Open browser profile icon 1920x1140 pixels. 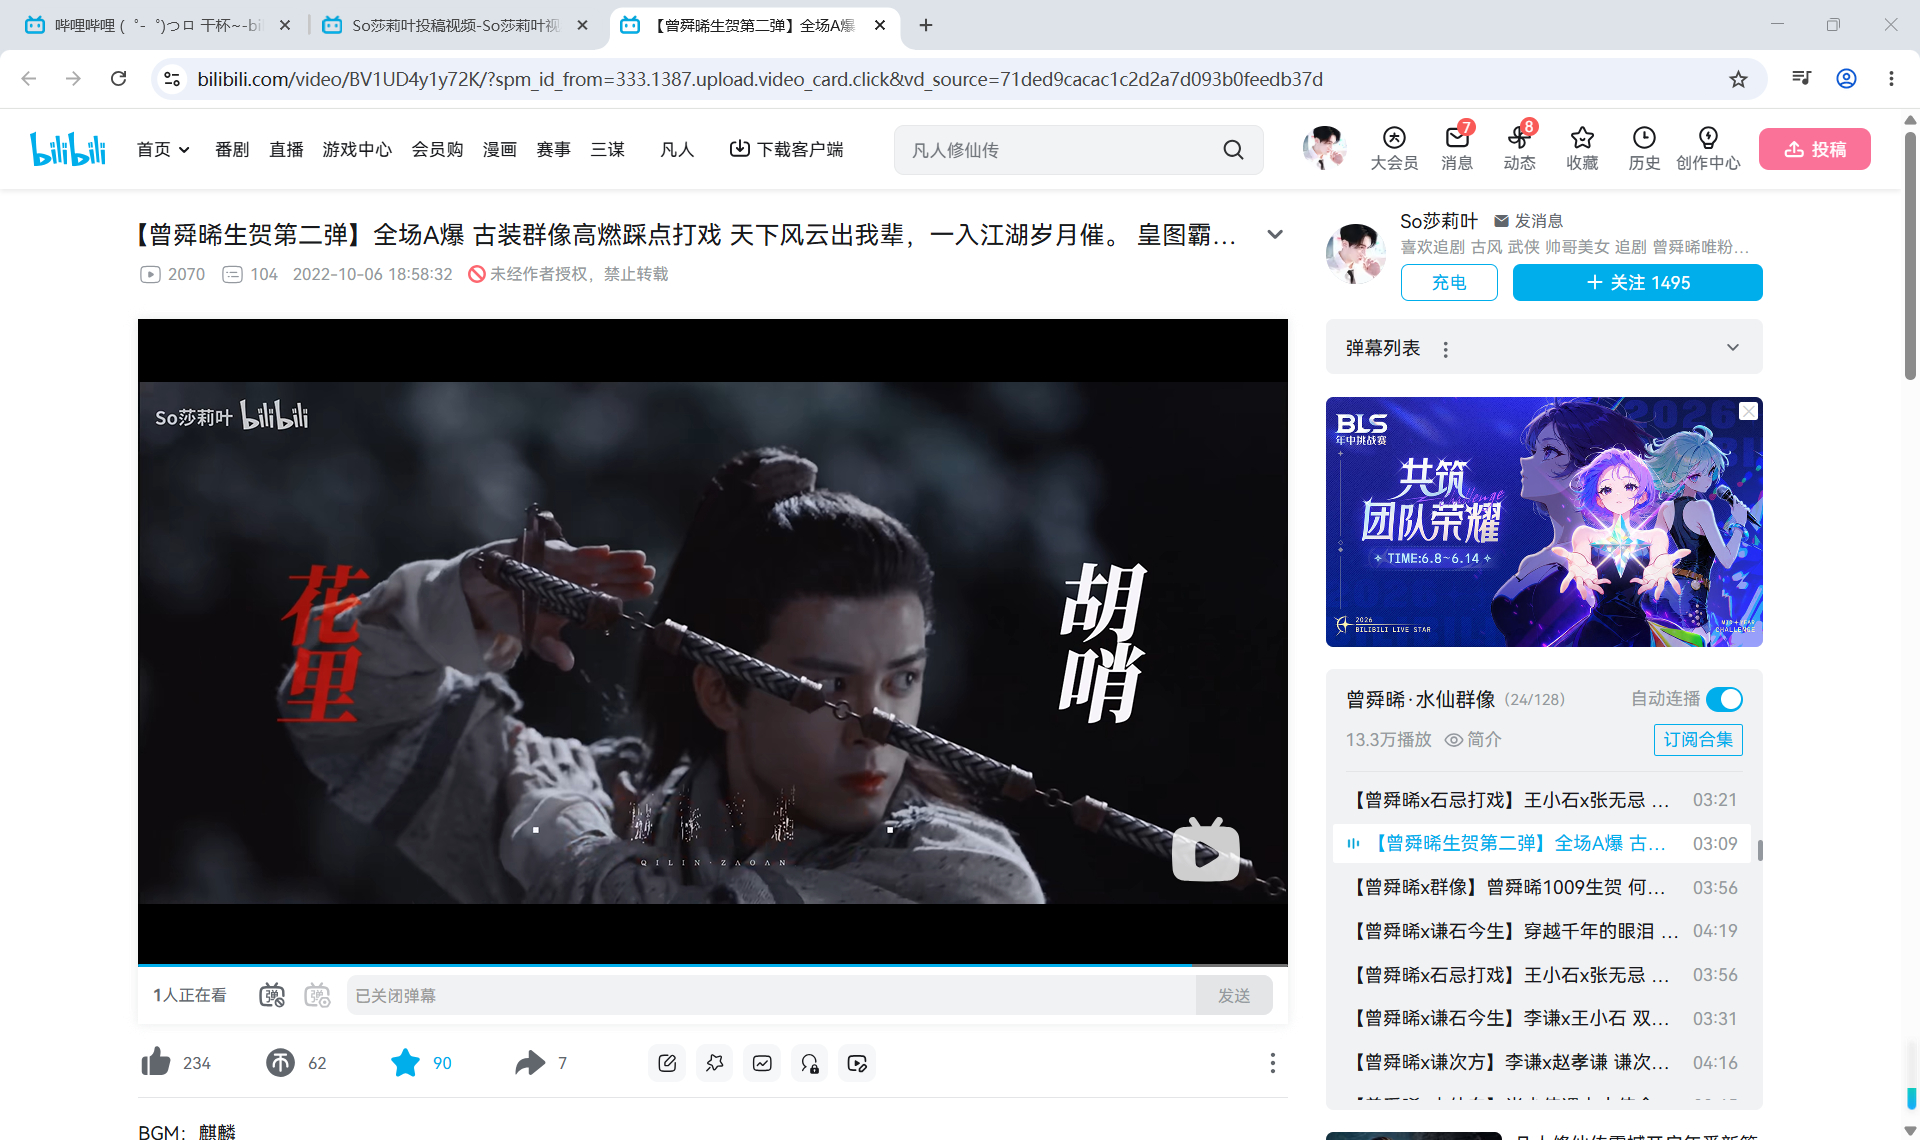1846,78
